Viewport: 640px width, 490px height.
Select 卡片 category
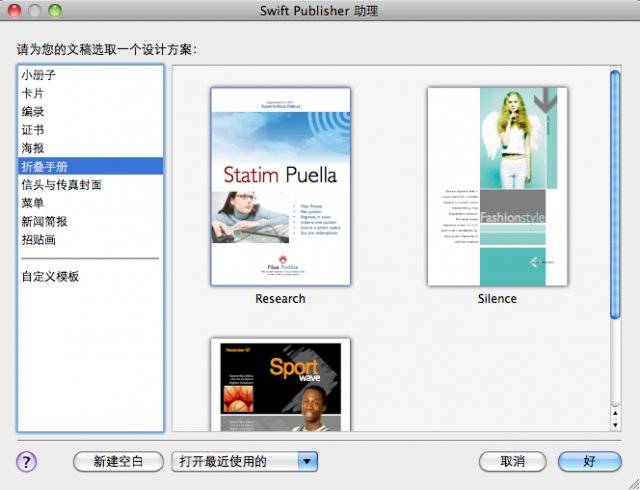32,94
